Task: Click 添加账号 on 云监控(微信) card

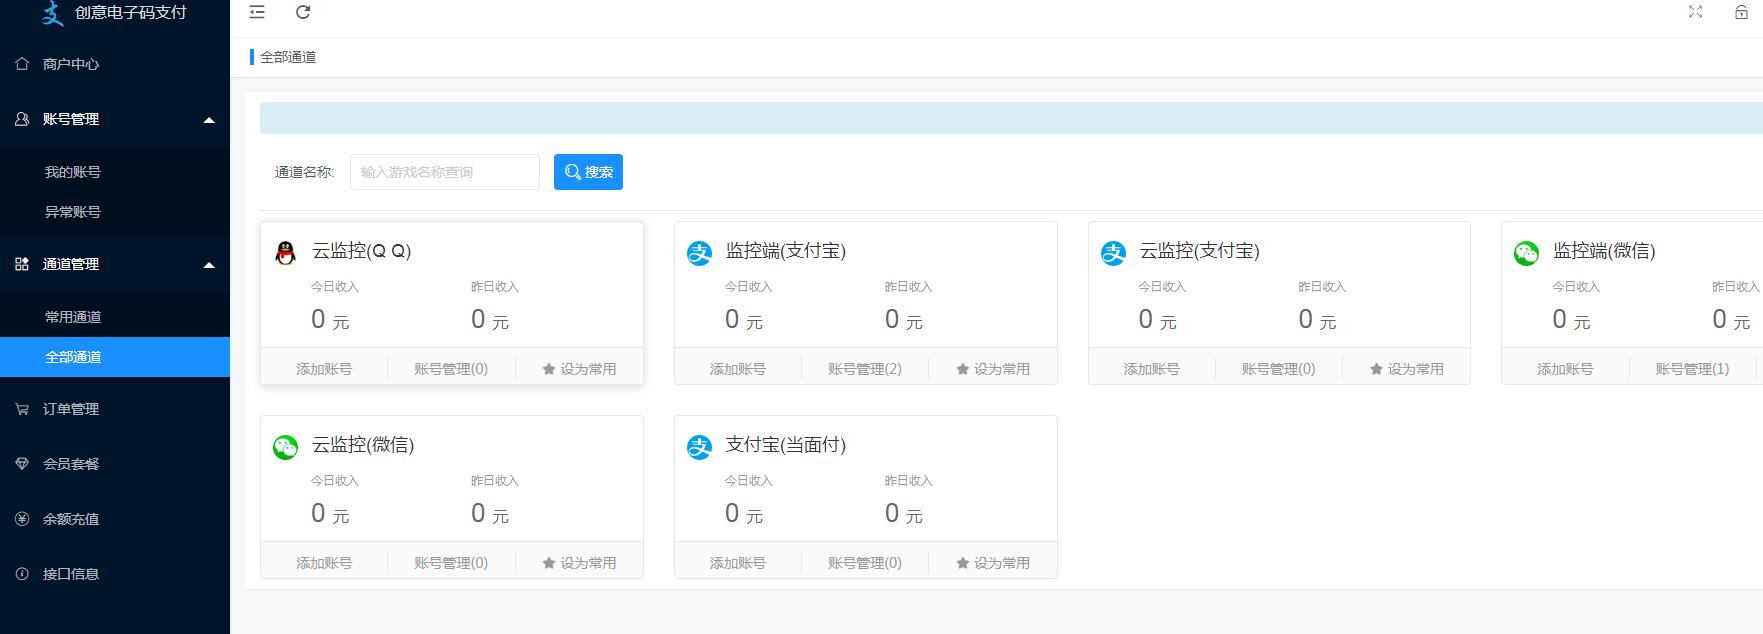Action: point(324,563)
